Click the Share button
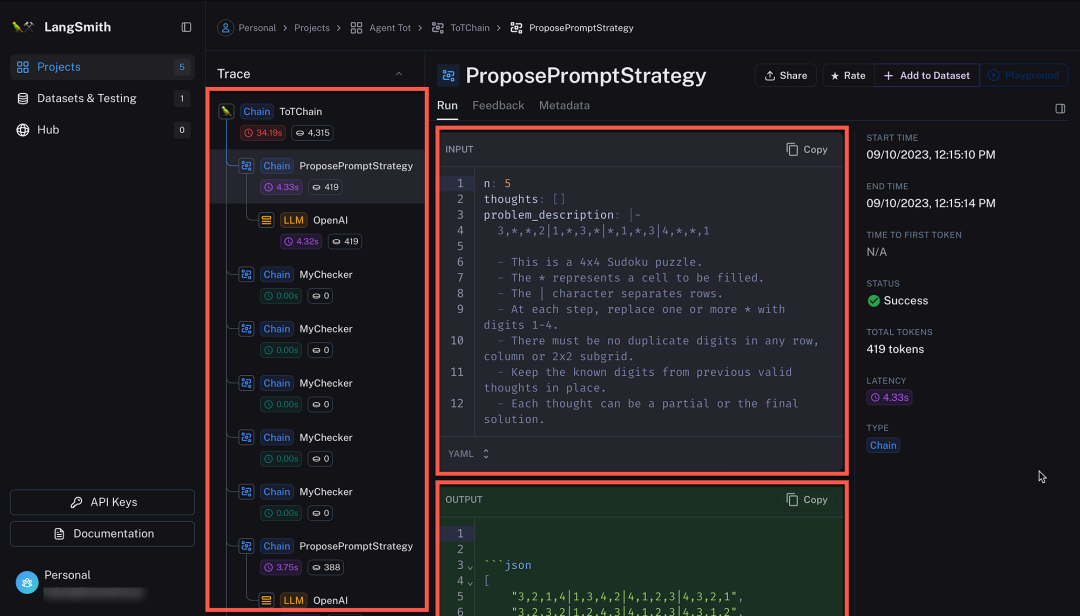The image size is (1080, 616). tap(786, 76)
